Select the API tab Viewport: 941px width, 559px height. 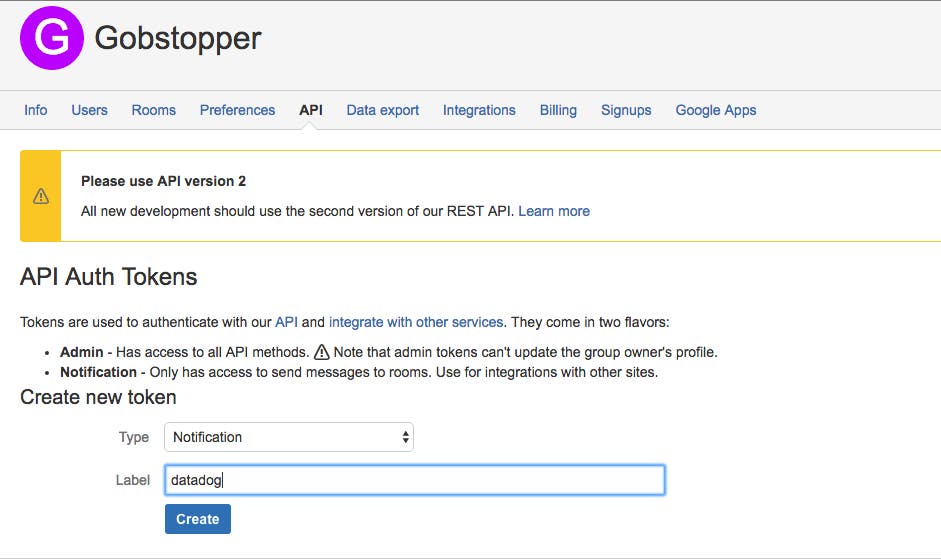point(311,110)
